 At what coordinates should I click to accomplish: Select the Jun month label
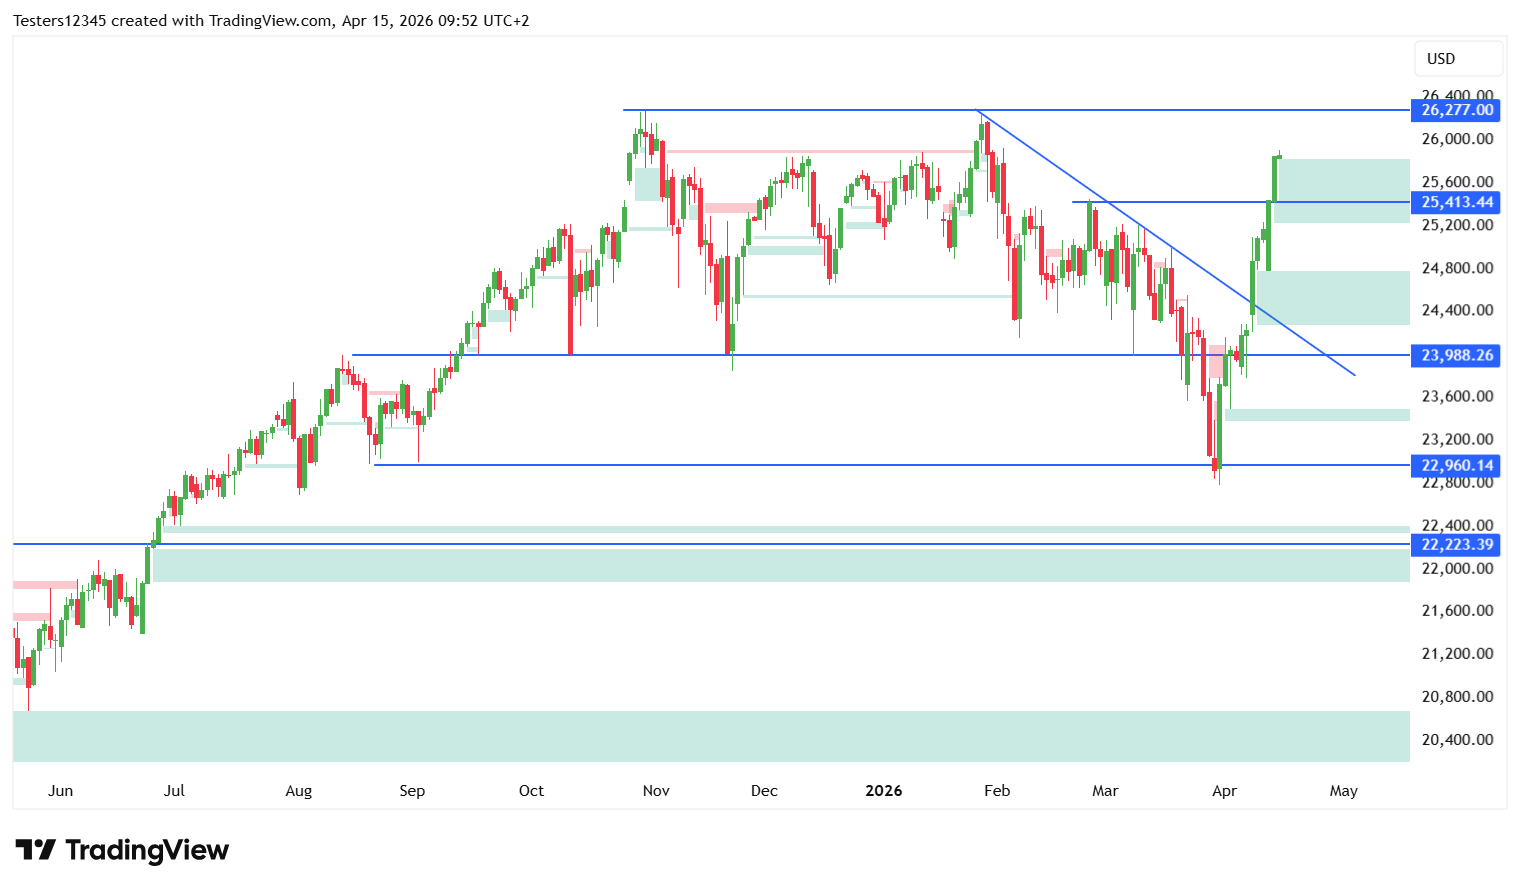click(x=60, y=791)
